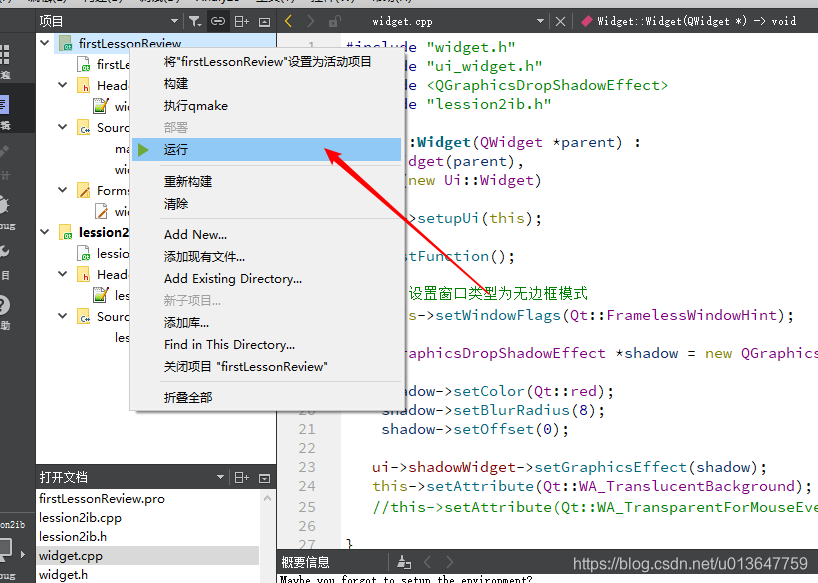The image size is (818, 583).
Task: Choose close project firstLessonReview entry
Action: click(x=267, y=367)
